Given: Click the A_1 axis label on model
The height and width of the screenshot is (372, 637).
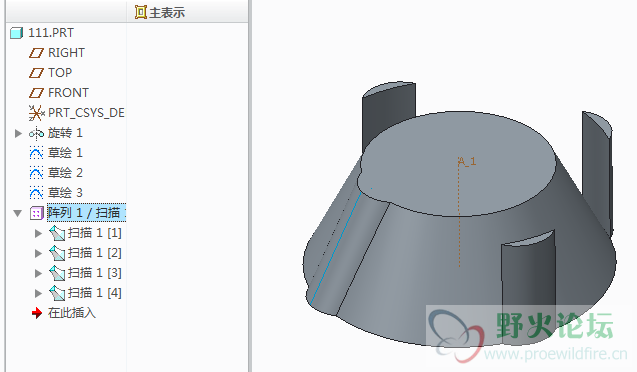Looking at the screenshot, I should (x=467, y=162).
